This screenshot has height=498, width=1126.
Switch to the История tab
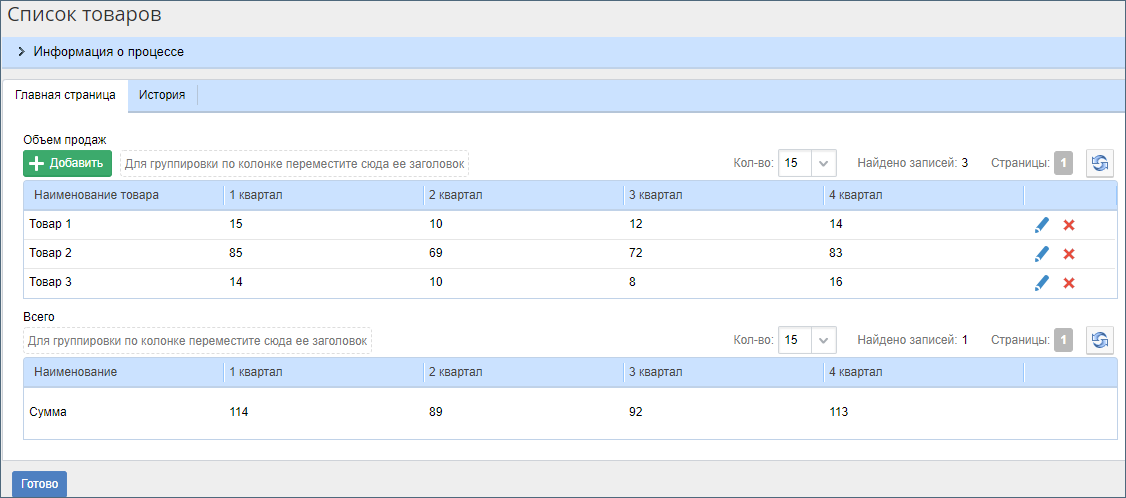click(162, 96)
